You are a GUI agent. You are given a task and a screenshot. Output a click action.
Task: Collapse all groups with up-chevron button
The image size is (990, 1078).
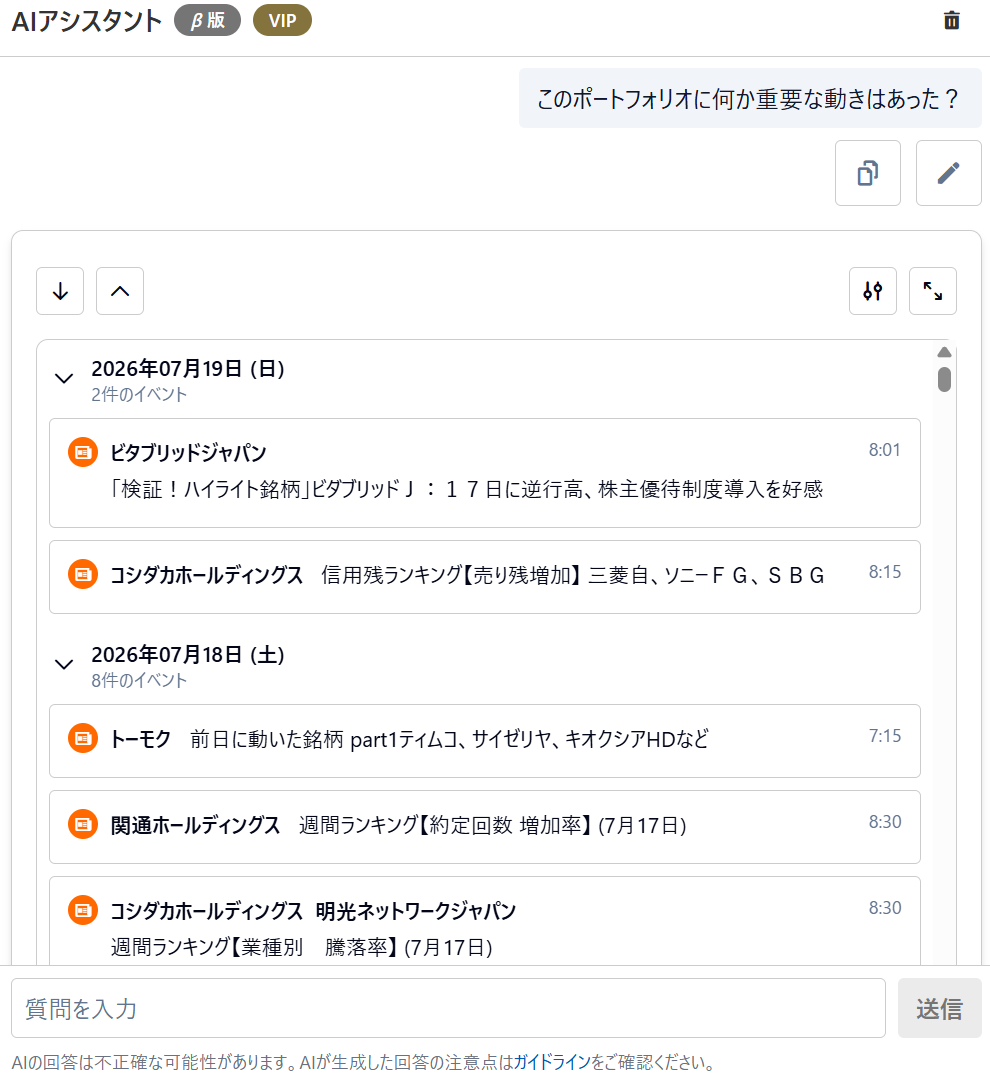(x=120, y=291)
